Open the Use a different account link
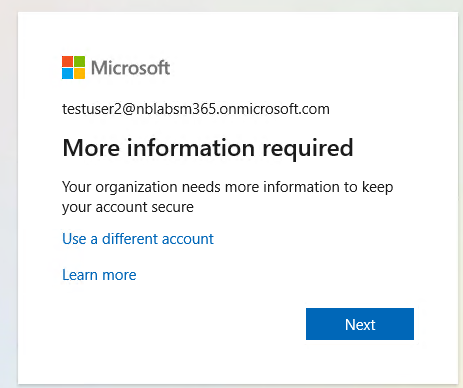The width and height of the screenshot is (463, 388). tap(138, 239)
